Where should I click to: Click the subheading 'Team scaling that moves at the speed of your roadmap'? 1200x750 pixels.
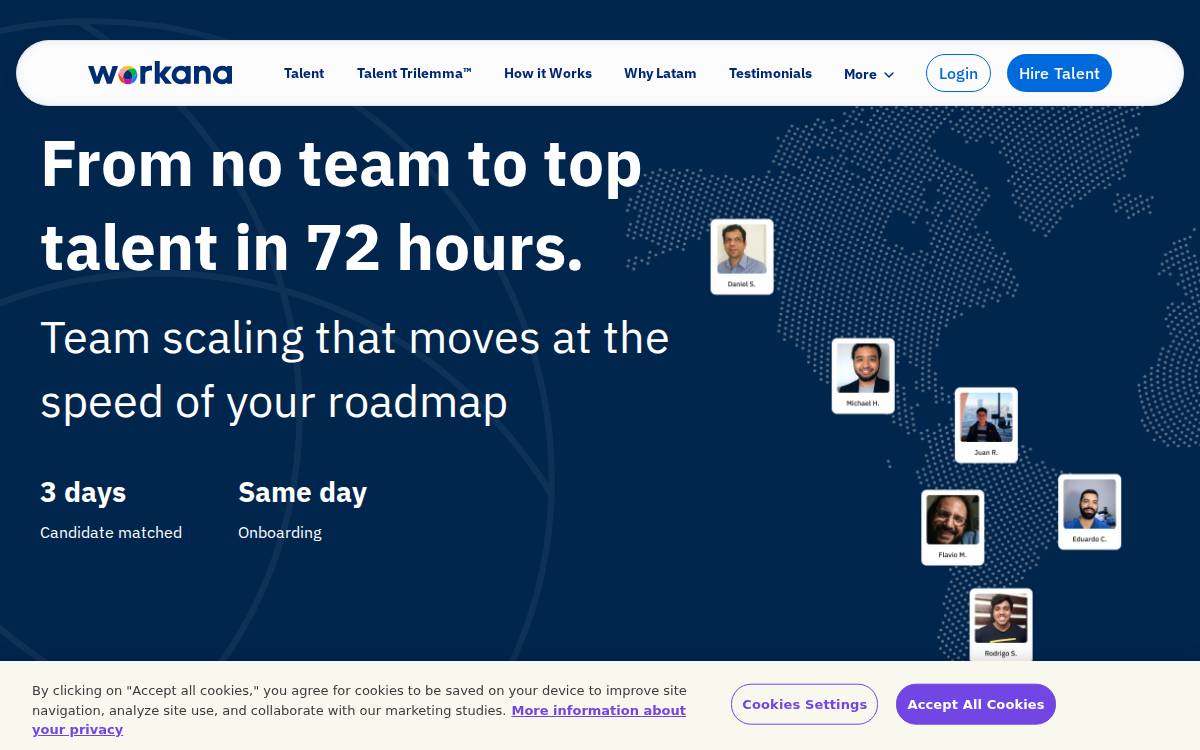(355, 370)
